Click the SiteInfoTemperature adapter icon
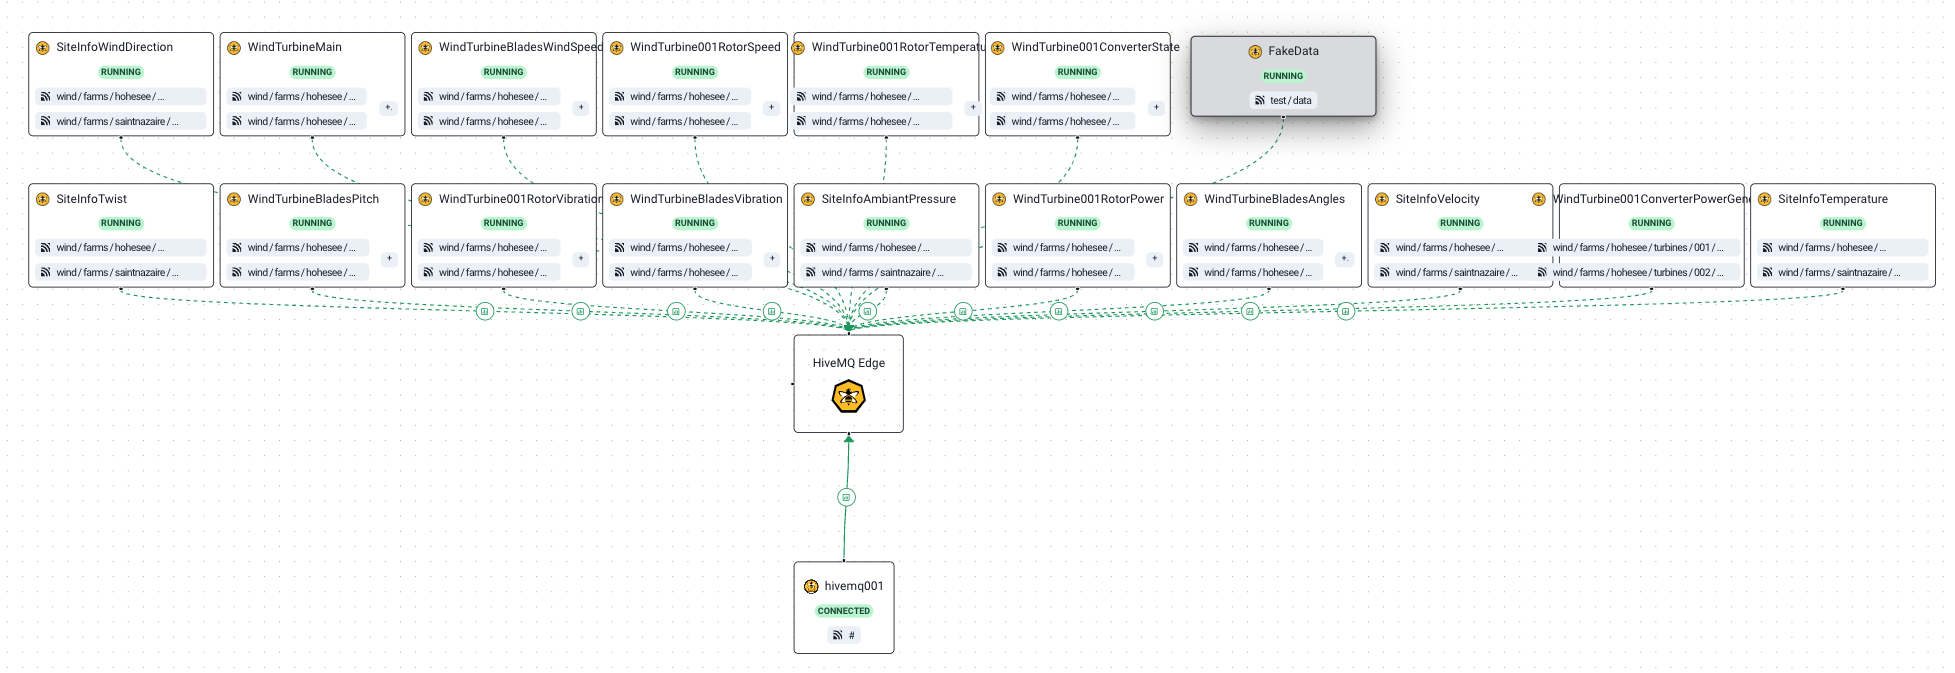 [1765, 199]
